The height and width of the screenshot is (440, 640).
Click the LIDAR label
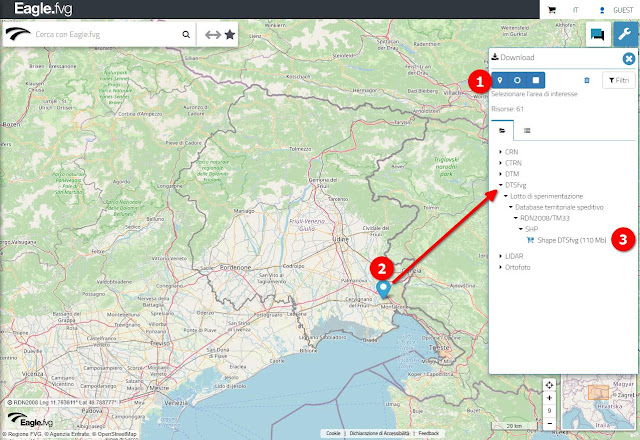[514, 256]
